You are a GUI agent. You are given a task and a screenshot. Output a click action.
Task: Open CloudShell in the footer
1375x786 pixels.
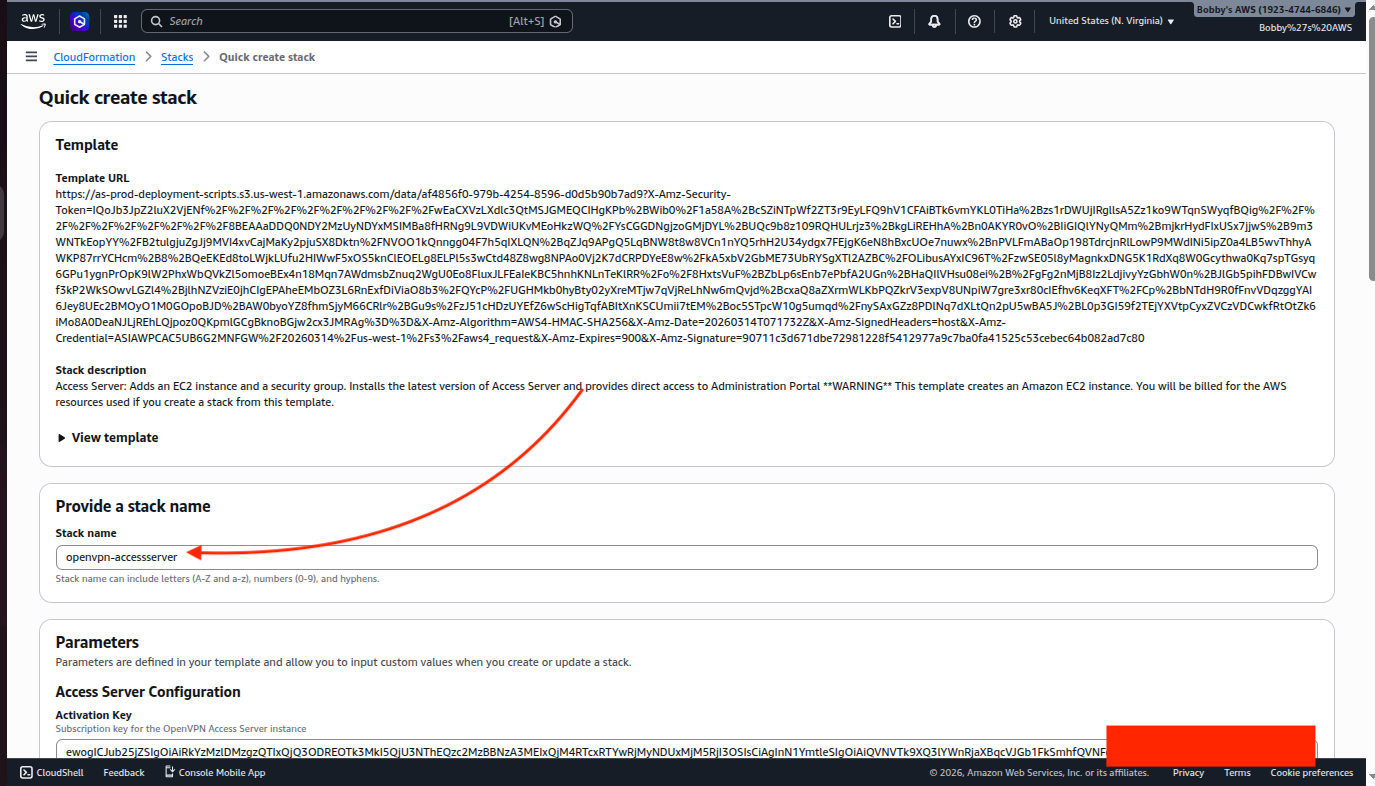56,772
